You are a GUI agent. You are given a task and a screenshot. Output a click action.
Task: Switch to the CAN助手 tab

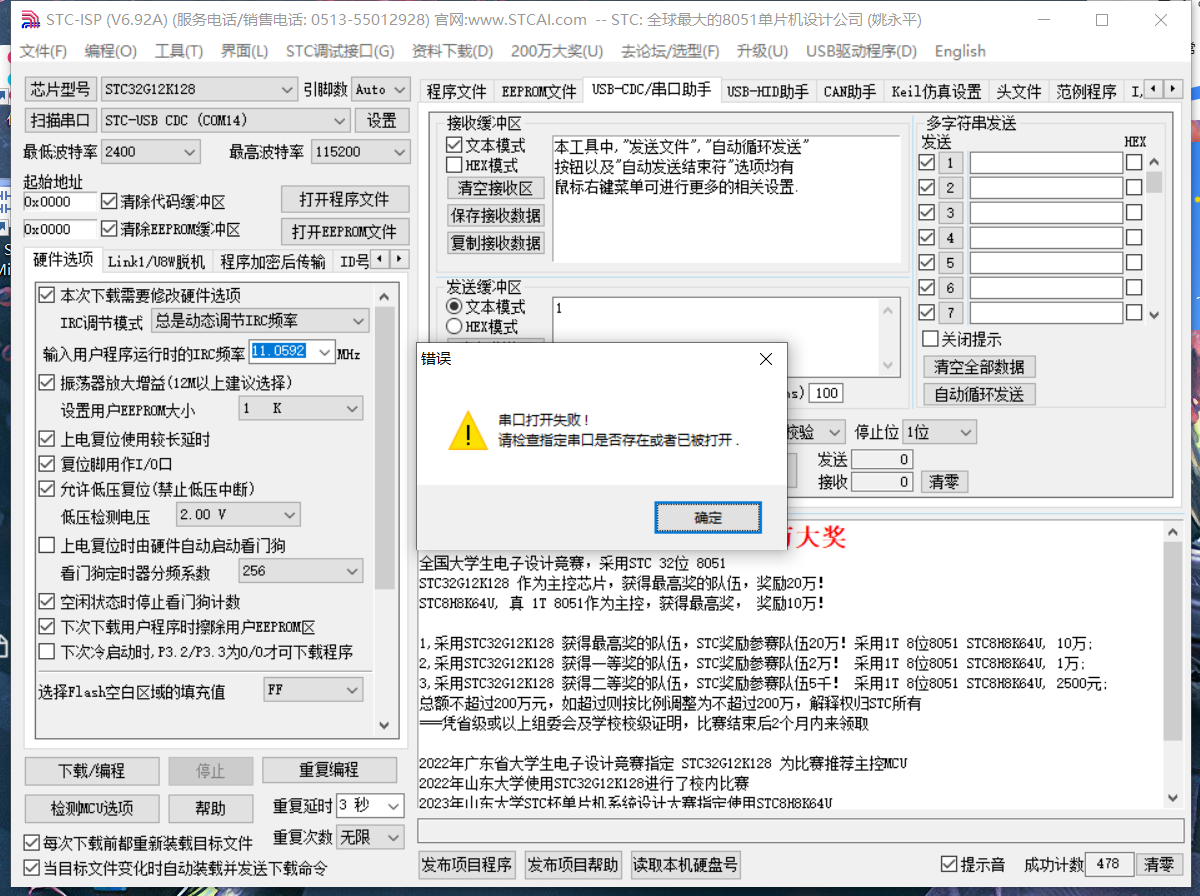tap(849, 92)
